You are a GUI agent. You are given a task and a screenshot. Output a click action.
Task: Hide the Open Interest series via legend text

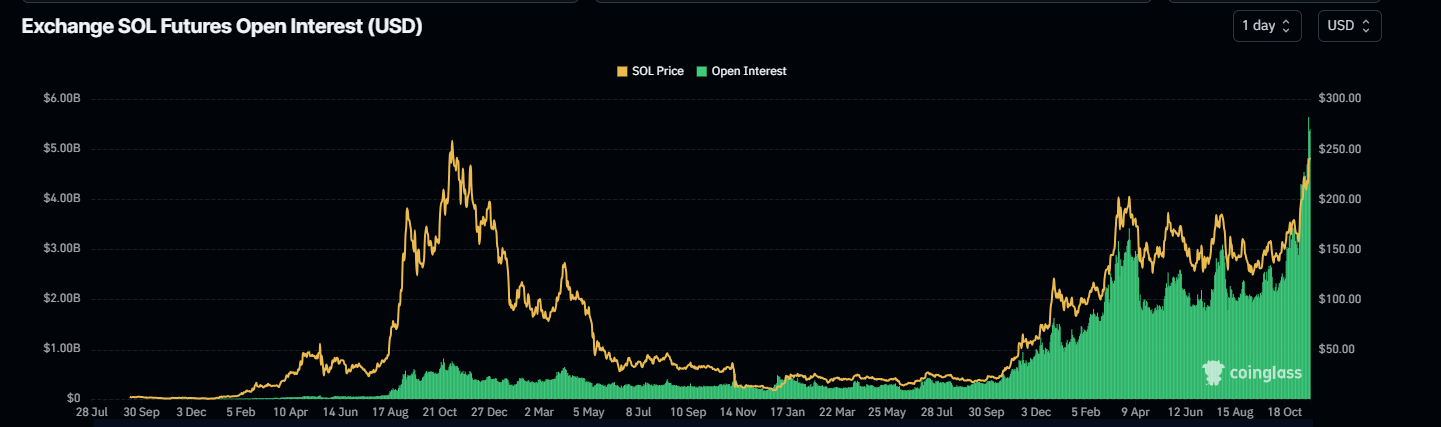[x=748, y=71]
